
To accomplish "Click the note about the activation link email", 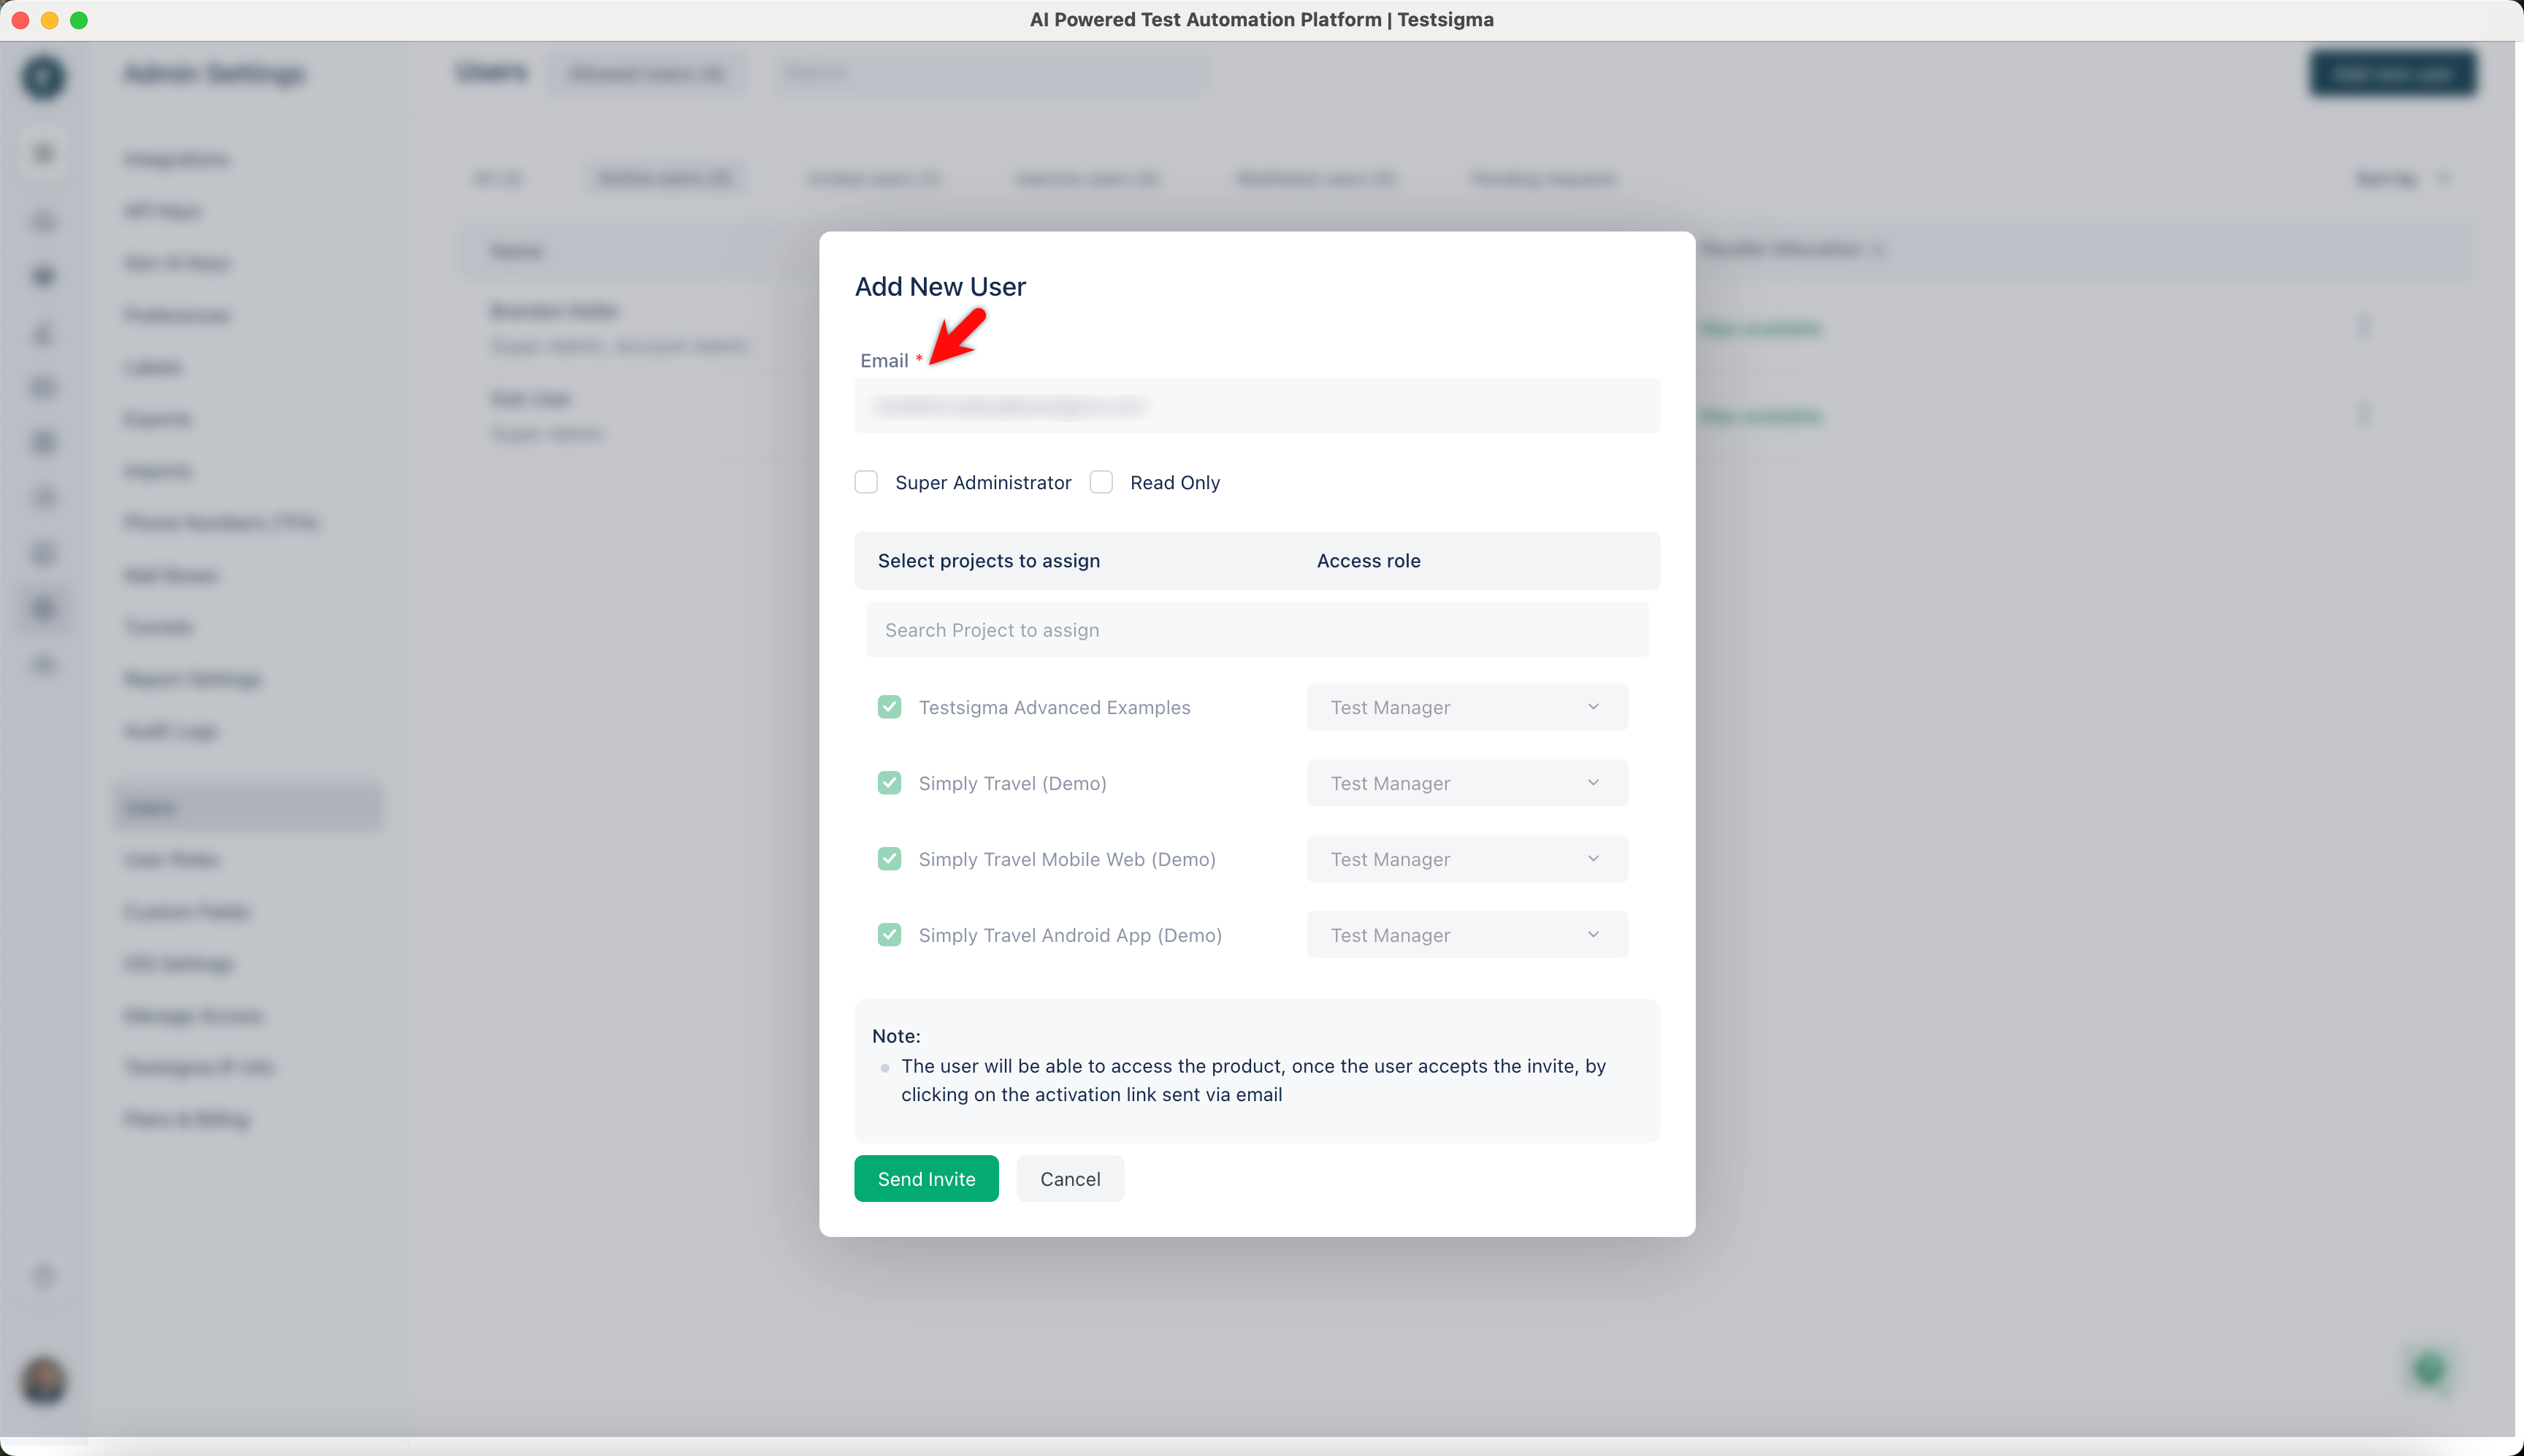I will tap(1253, 1080).
